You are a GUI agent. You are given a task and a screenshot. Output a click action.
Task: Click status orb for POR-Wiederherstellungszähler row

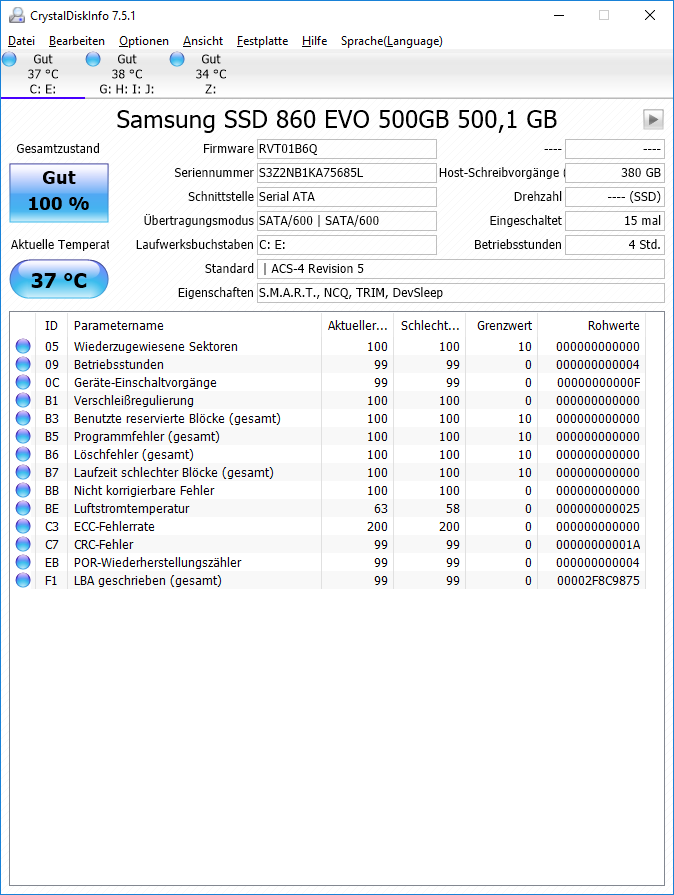23,562
